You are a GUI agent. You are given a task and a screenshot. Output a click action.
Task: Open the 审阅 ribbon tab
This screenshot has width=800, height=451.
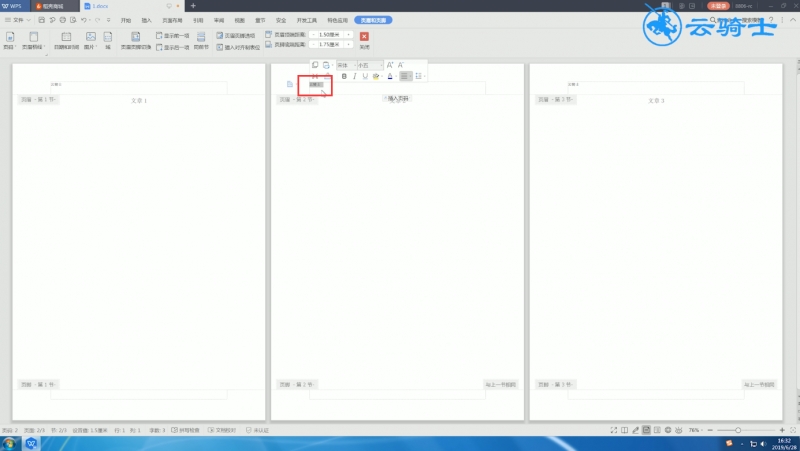219,20
